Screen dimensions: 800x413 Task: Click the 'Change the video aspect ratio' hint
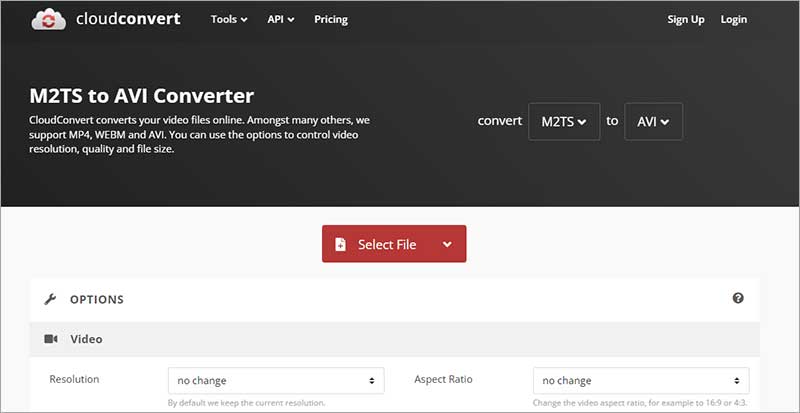(x=640, y=403)
